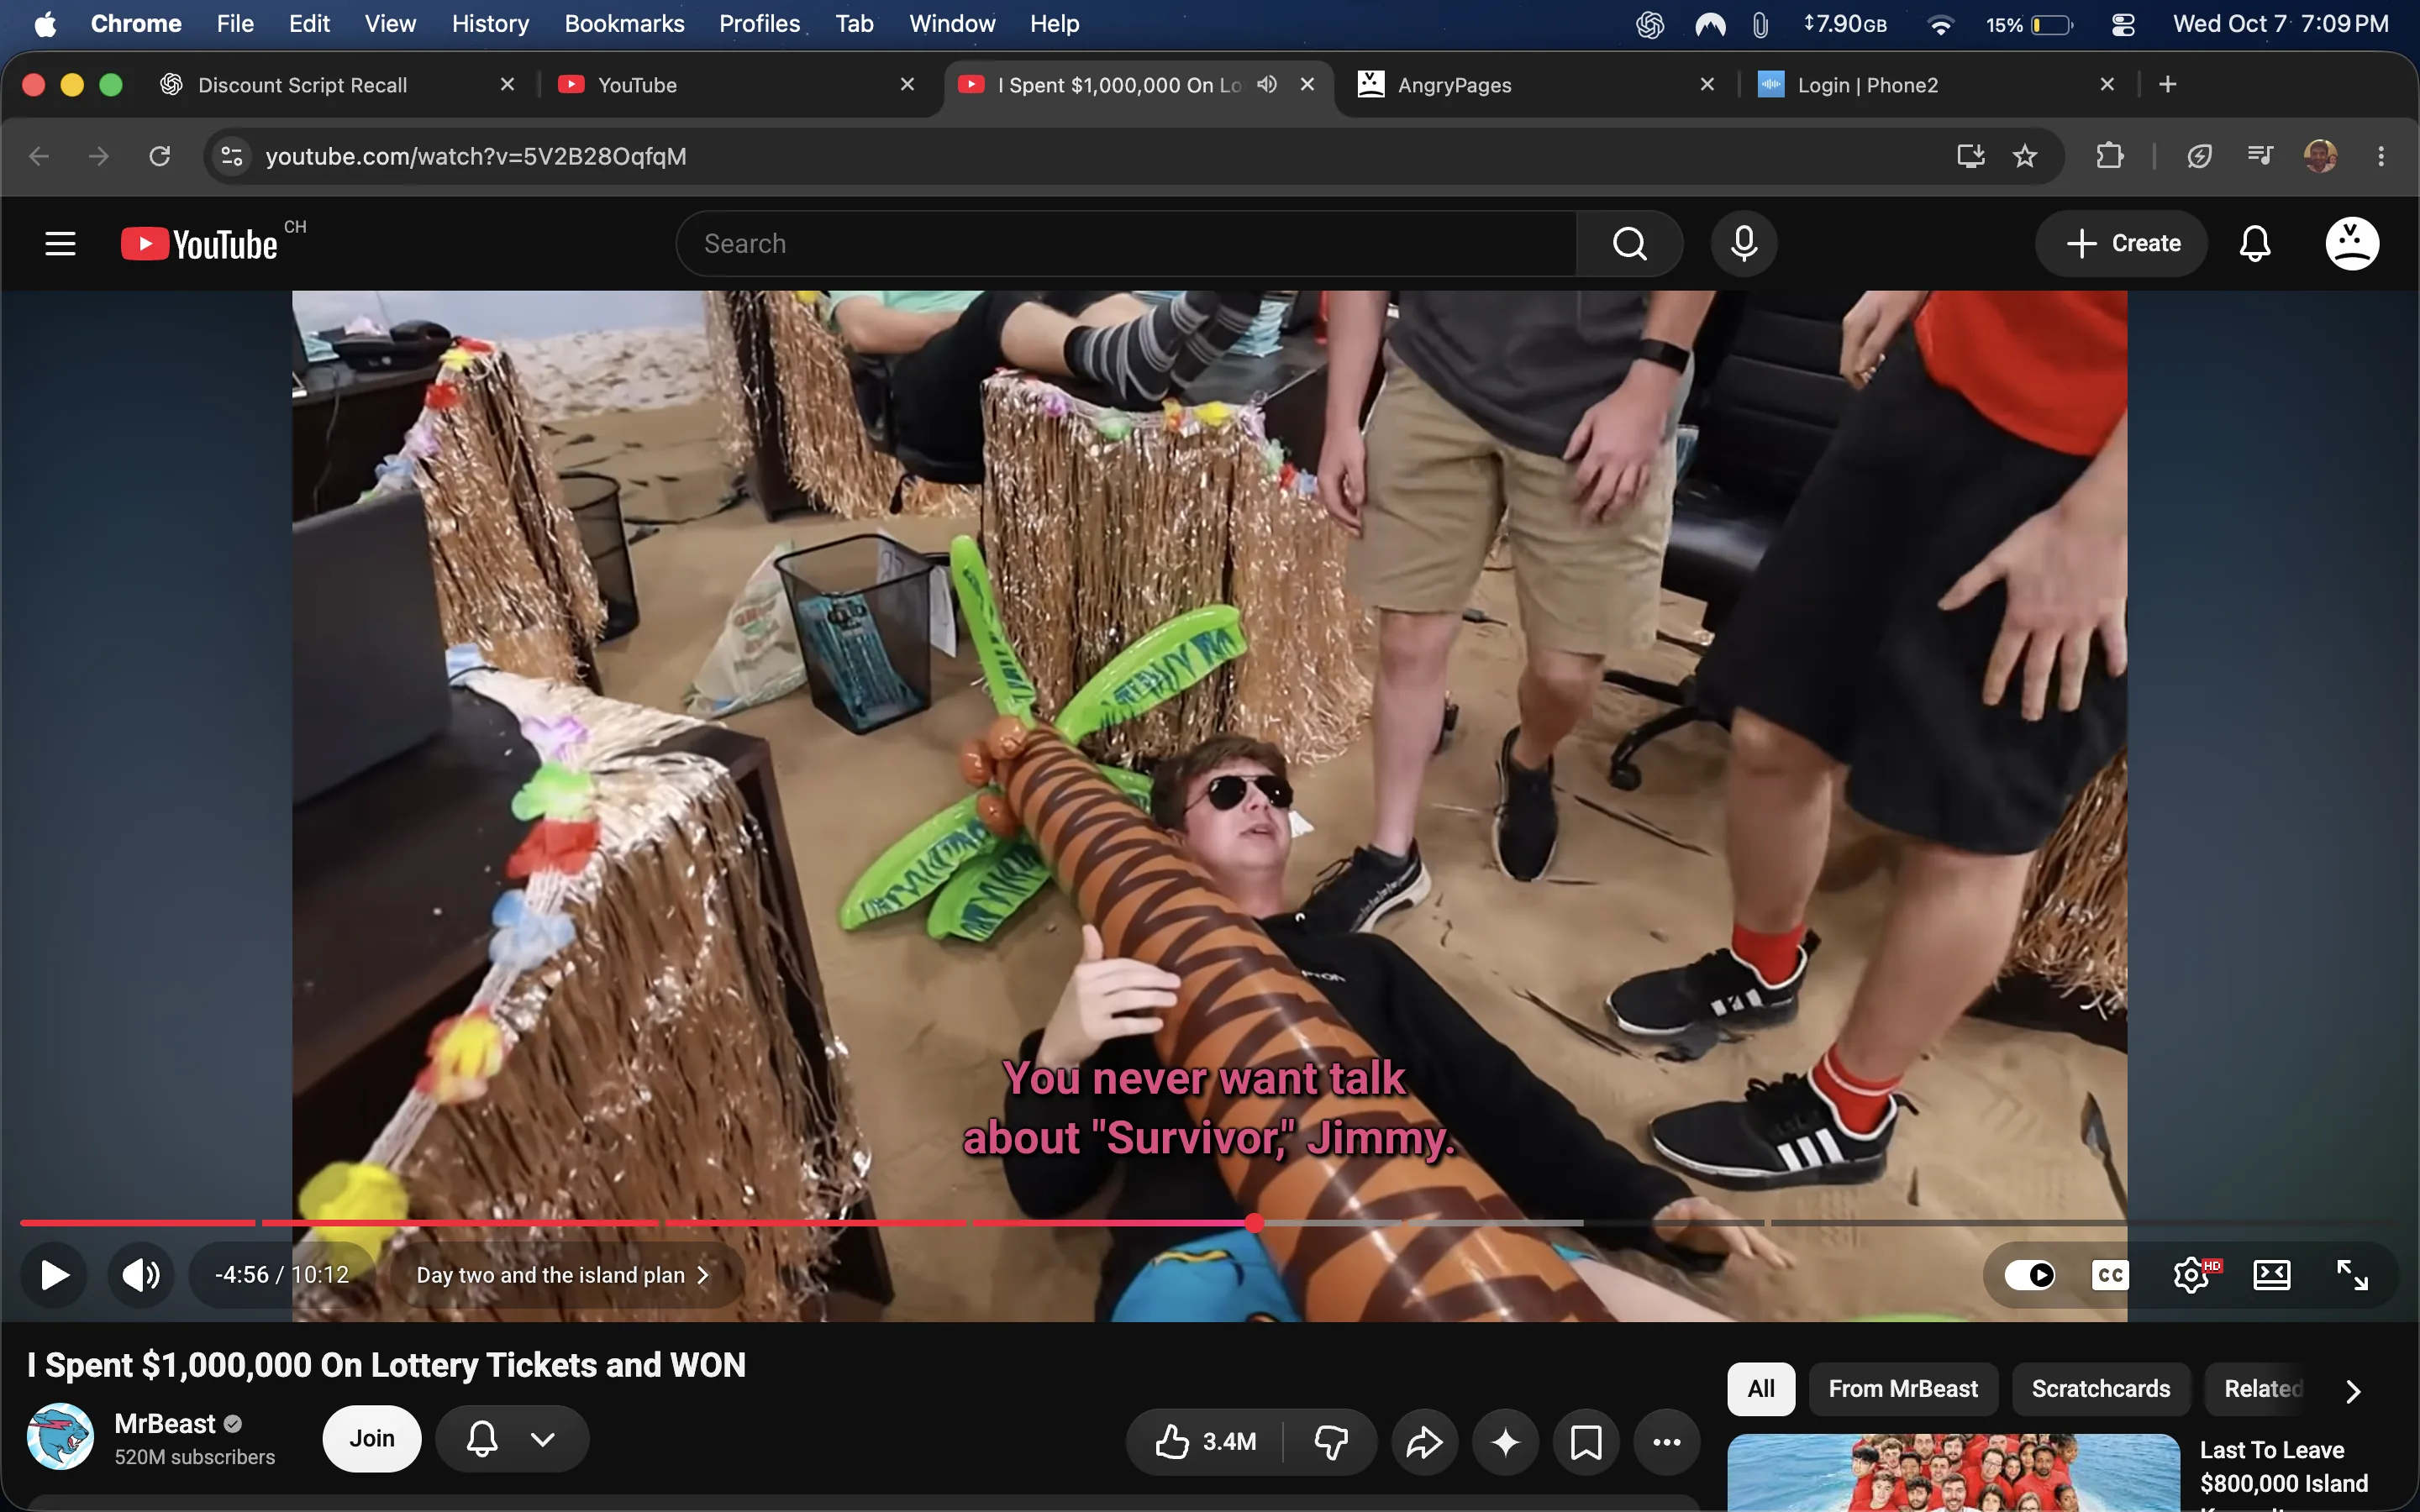The height and width of the screenshot is (1512, 2420).
Task: Toggle autoplay switch in the player
Action: [2030, 1275]
